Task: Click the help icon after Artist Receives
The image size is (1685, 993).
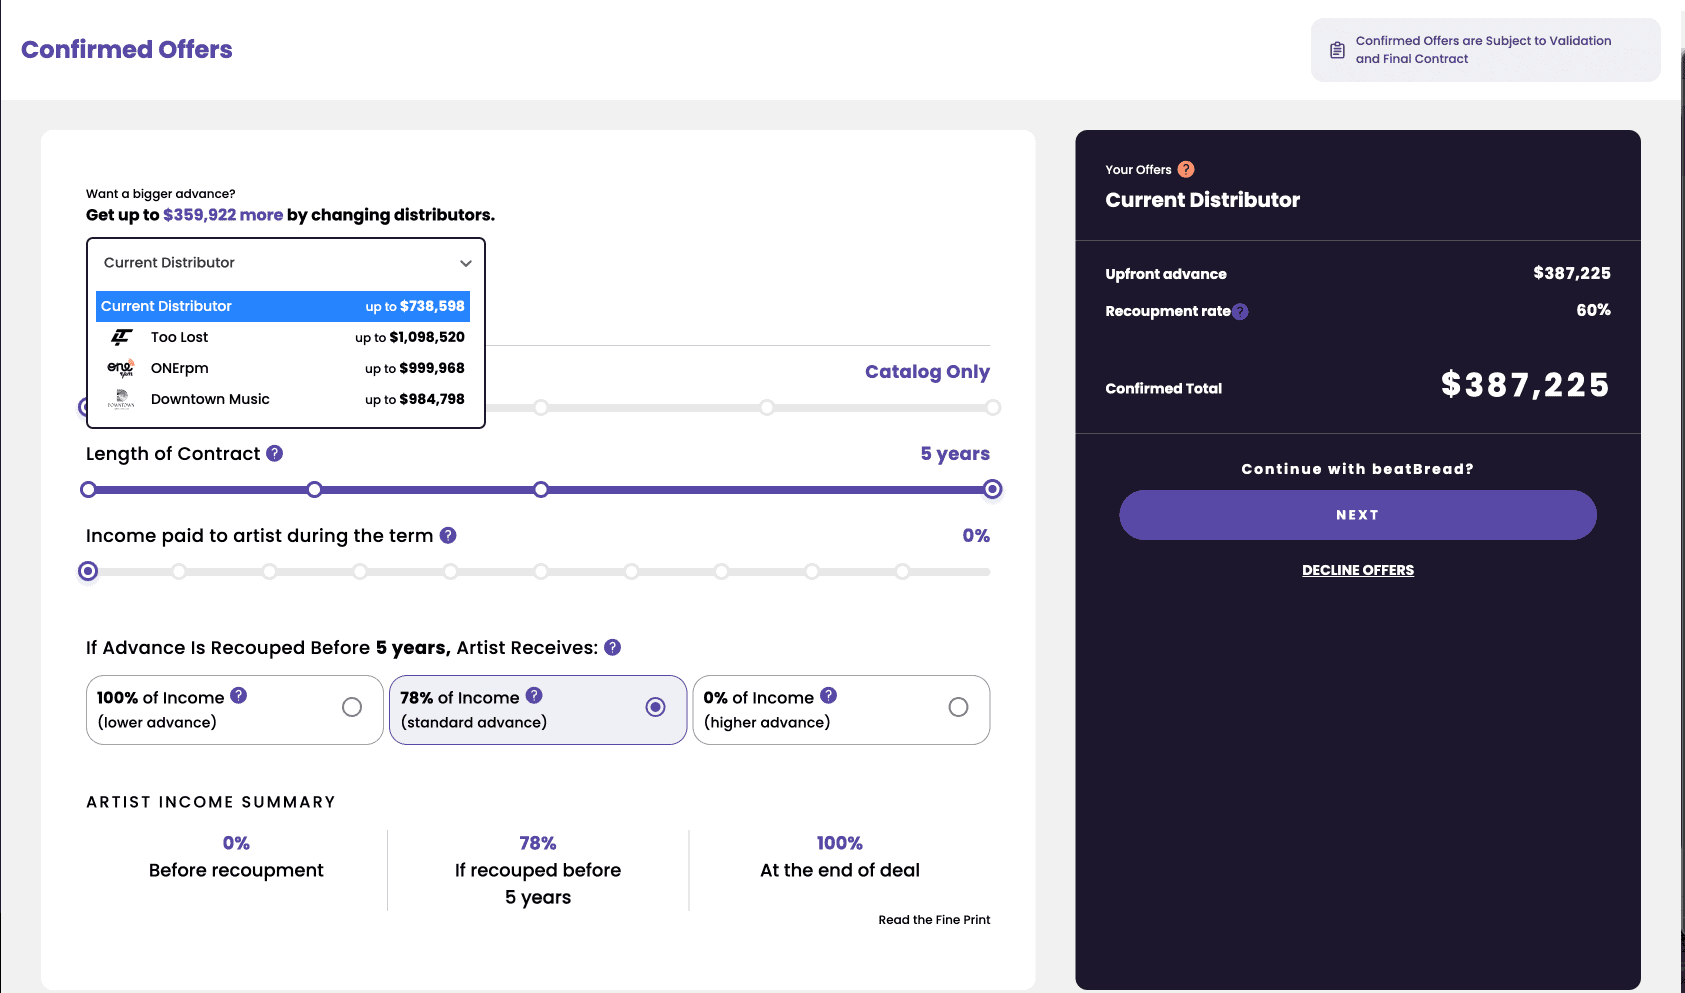Action: click(x=612, y=647)
